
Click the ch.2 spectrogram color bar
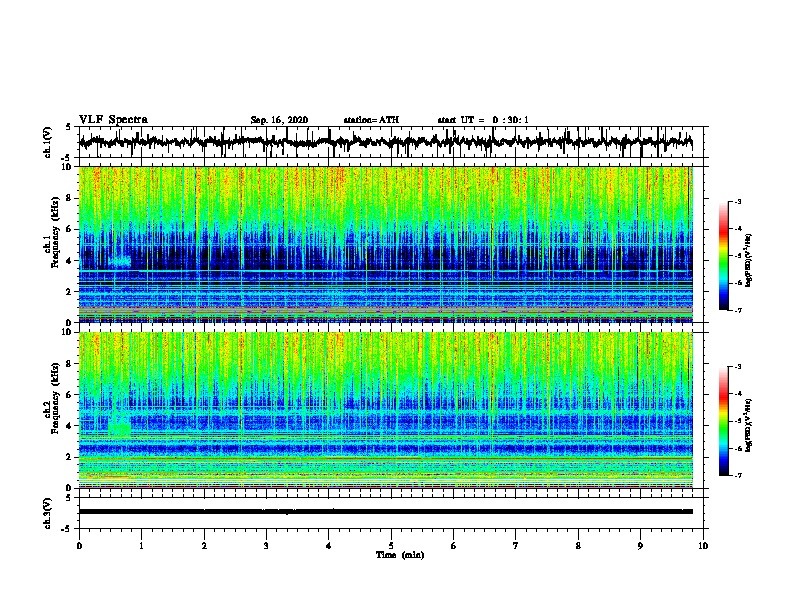pos(724,421)
